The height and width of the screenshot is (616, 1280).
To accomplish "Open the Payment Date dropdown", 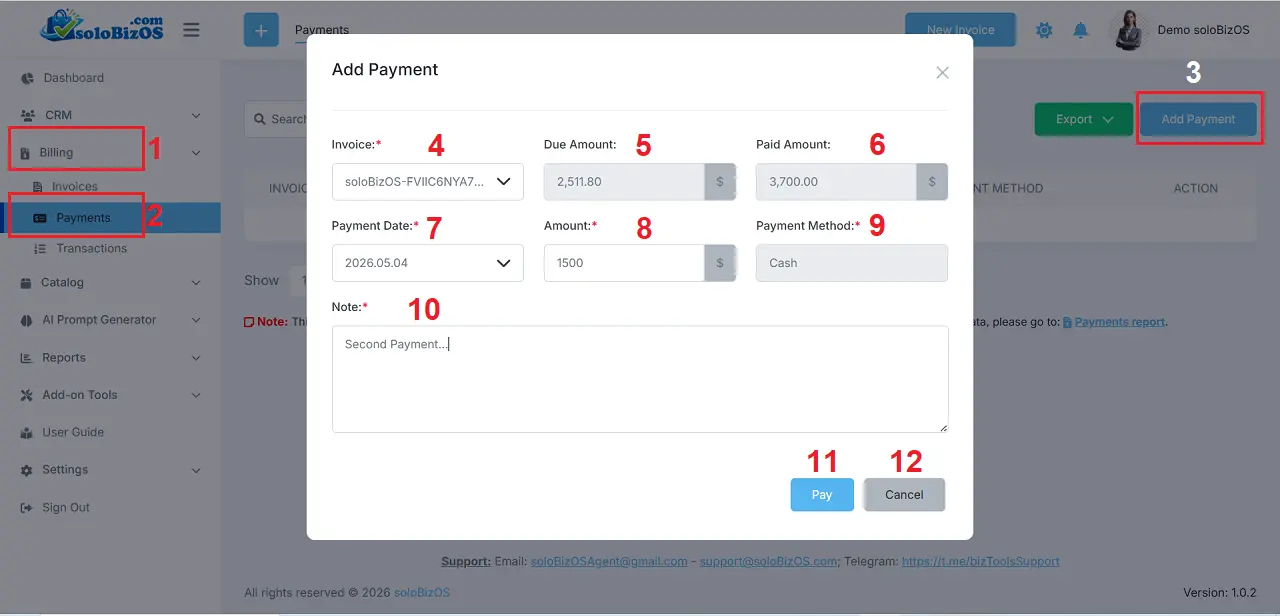I will [427, 263].
